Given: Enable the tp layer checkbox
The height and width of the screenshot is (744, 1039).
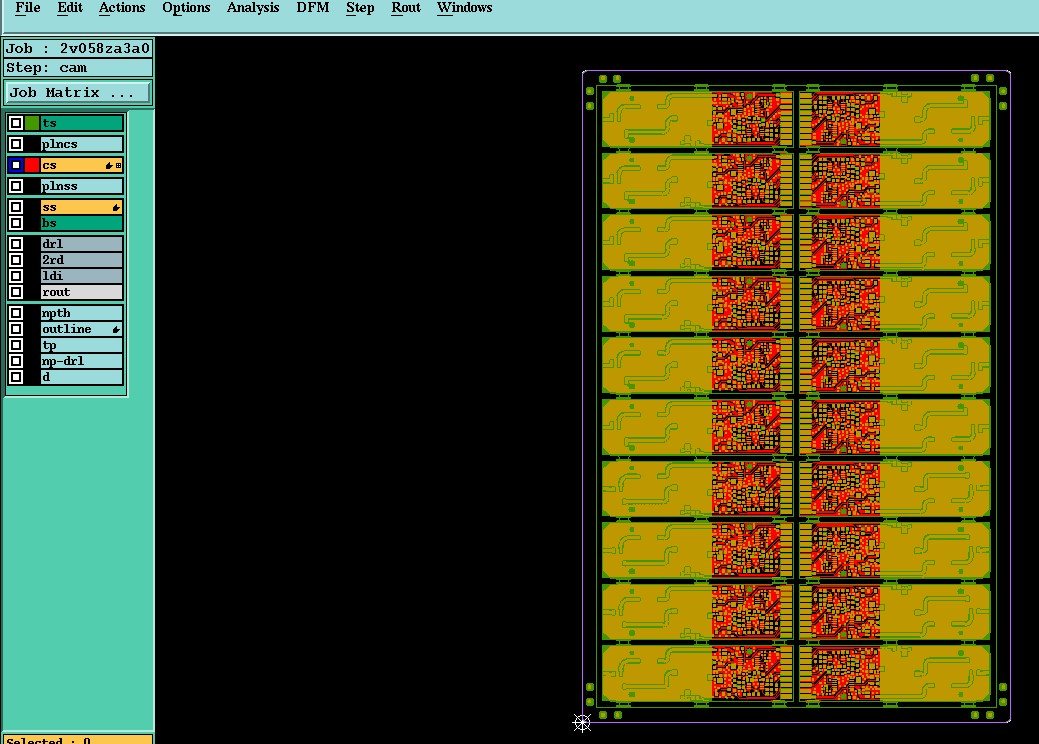Looking at the screenshot, I should click(x=16, y=345).
